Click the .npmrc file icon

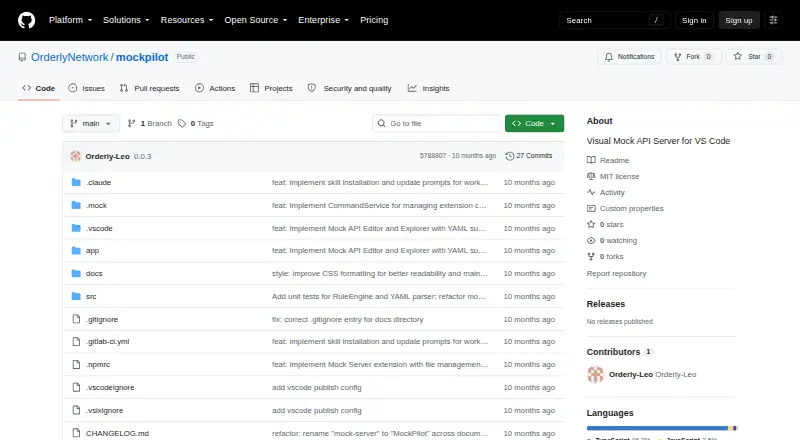click(76, 364)
